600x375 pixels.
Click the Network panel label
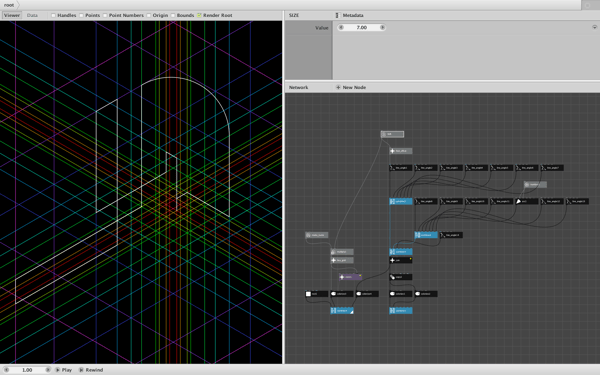coord(298,87)
